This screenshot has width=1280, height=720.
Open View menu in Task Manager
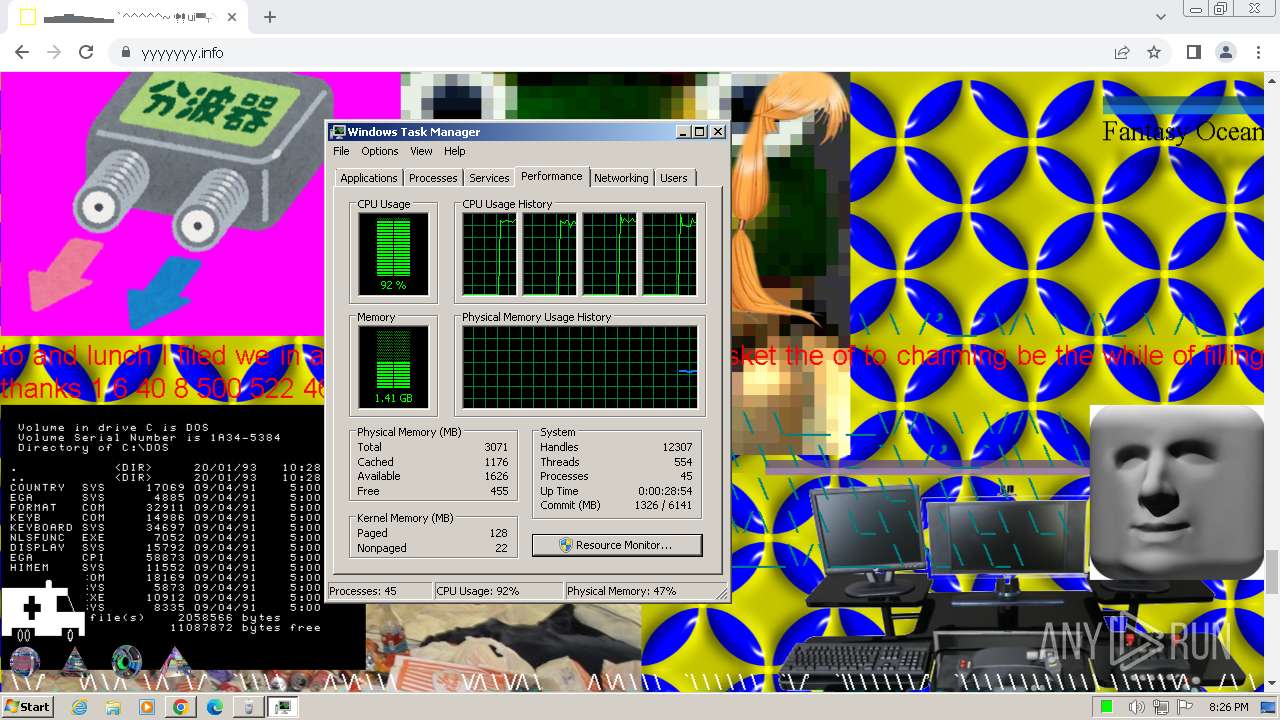421,151
